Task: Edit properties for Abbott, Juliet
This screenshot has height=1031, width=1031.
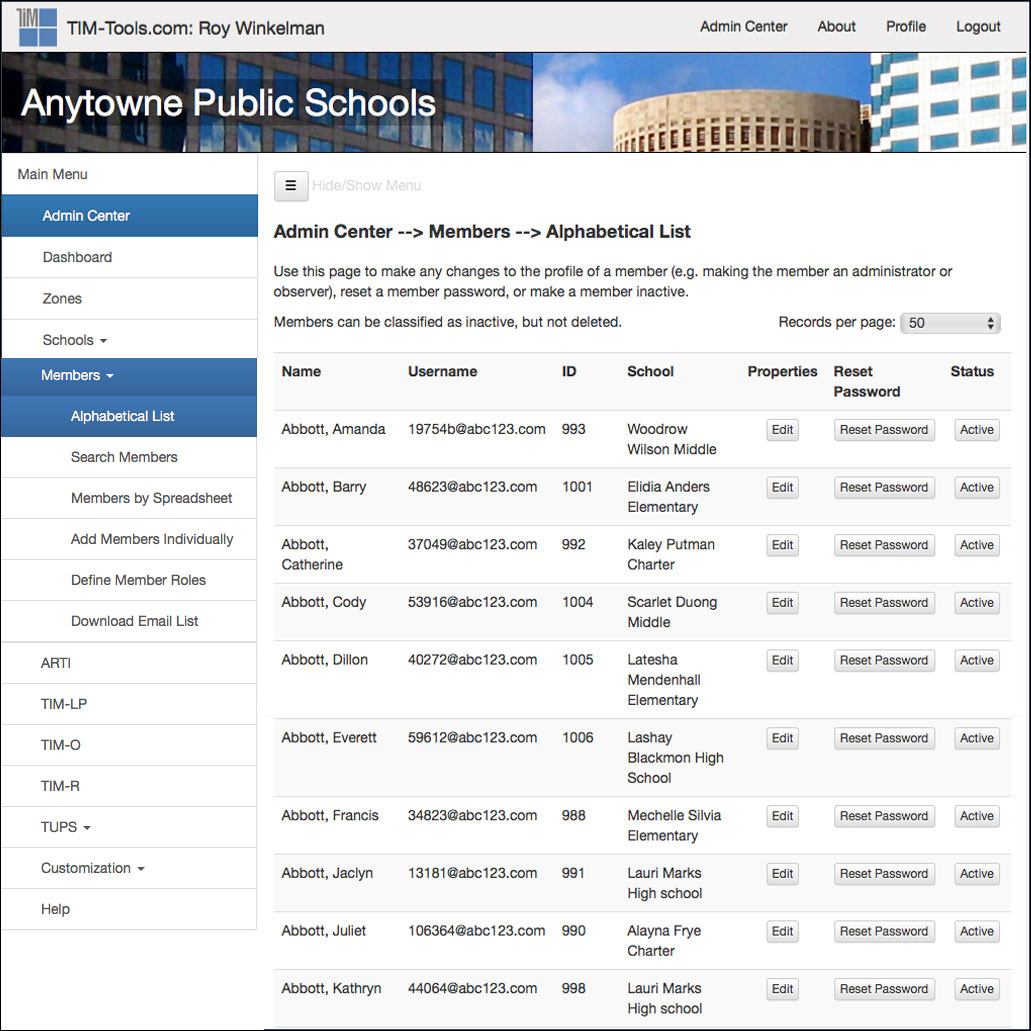Action: (x=782, y=932)
